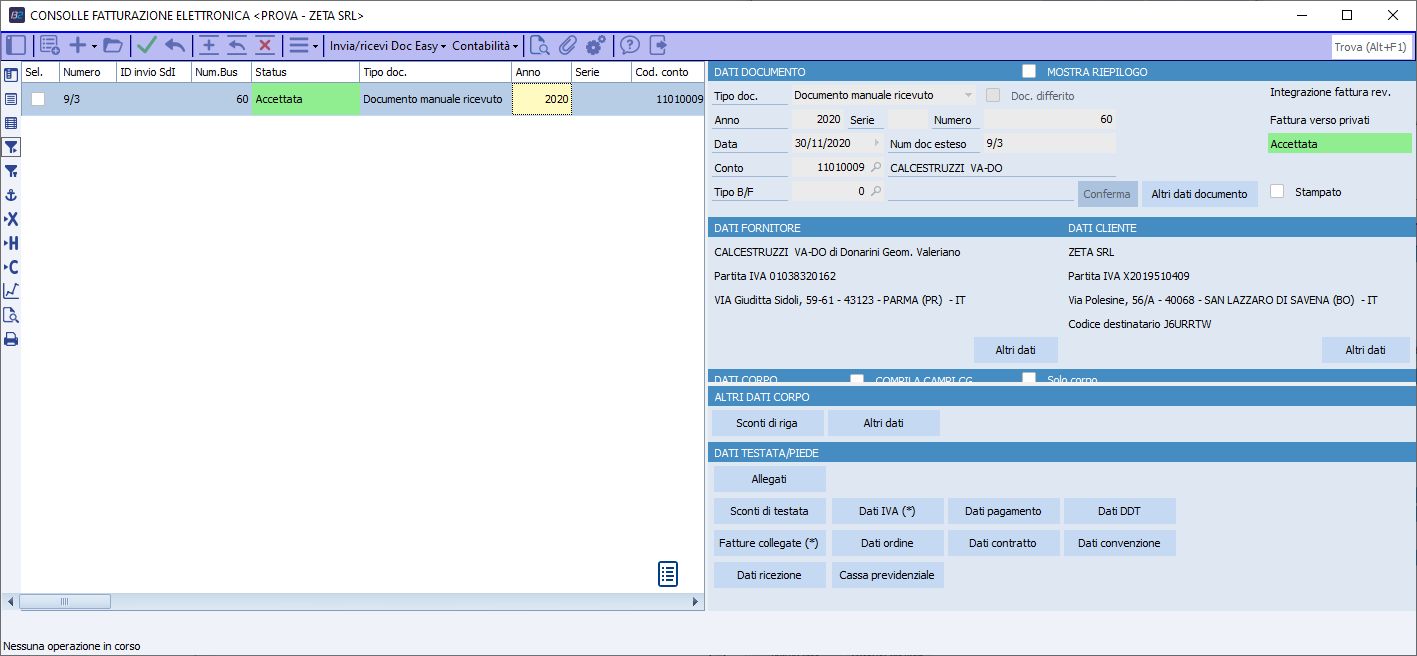Open Altri dati documento

[x=1199, y=194]
